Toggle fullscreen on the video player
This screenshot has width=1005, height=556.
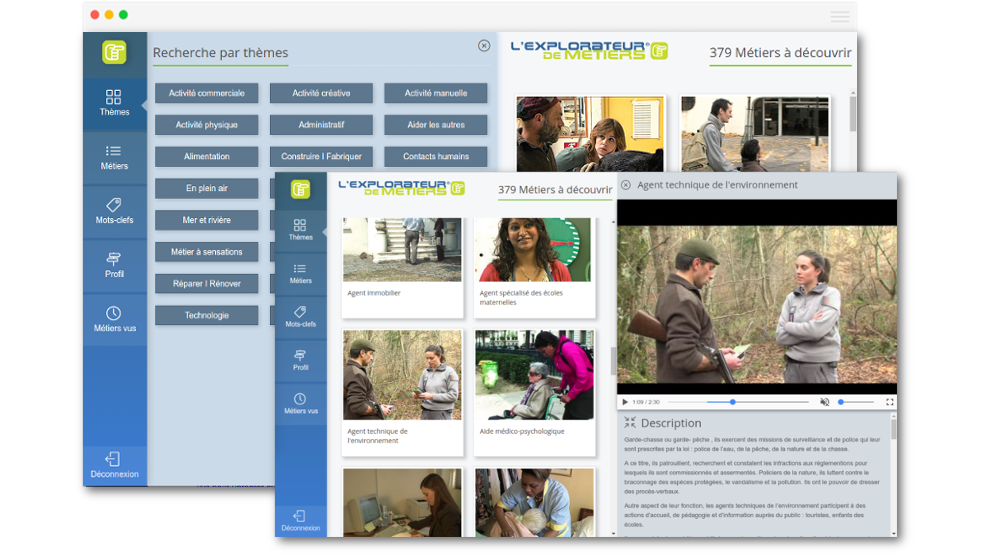click(x=889, y=402)
